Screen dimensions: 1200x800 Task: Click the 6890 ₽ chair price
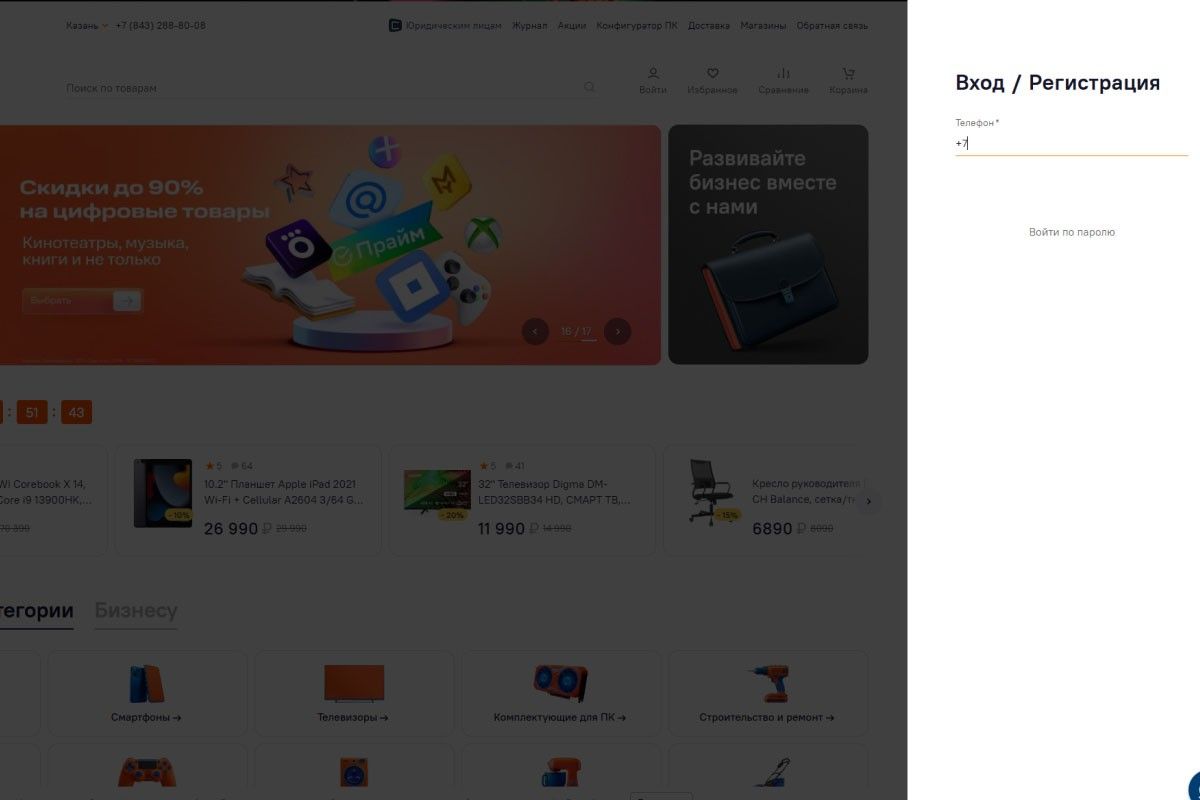779,528
